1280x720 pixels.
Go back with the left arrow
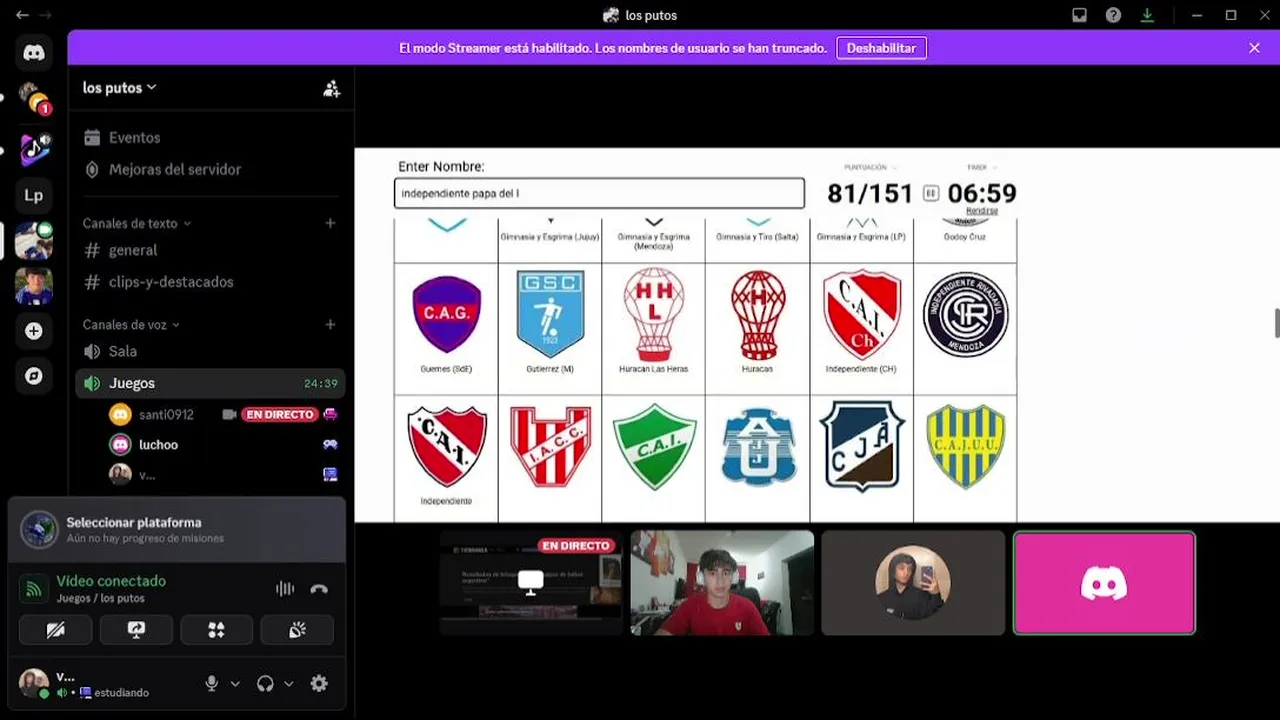pyautogui.click(x=22, y=15)
